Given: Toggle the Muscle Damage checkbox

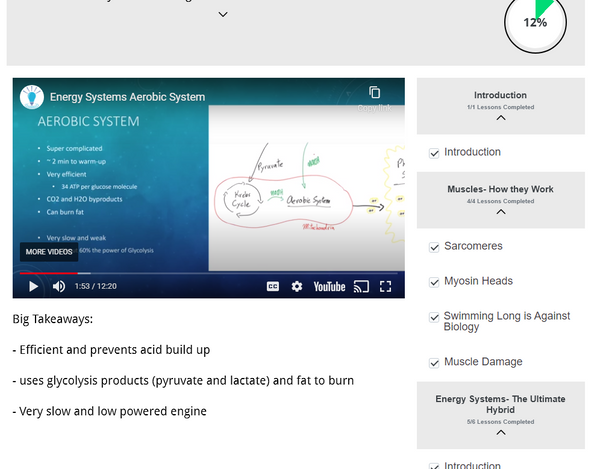Looking at the screenshot, I should [x=435, y=363].
